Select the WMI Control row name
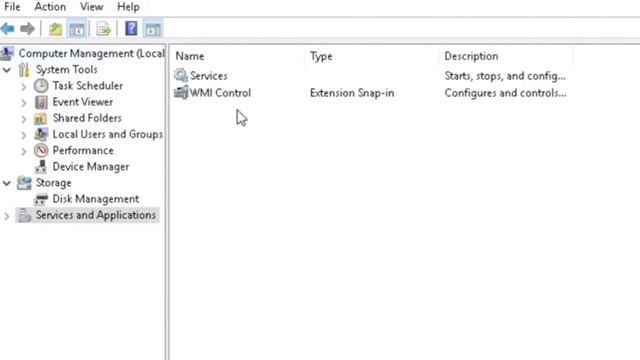The image size is (640, 360). 220,93
